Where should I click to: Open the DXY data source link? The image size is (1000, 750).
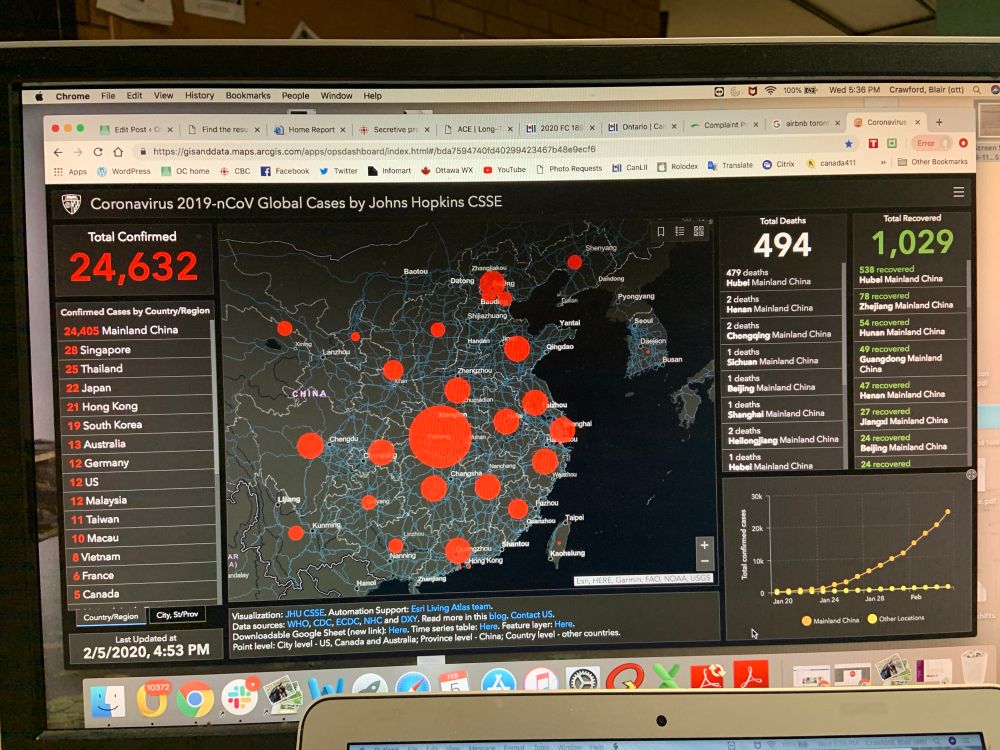click(x=408, y=619)
